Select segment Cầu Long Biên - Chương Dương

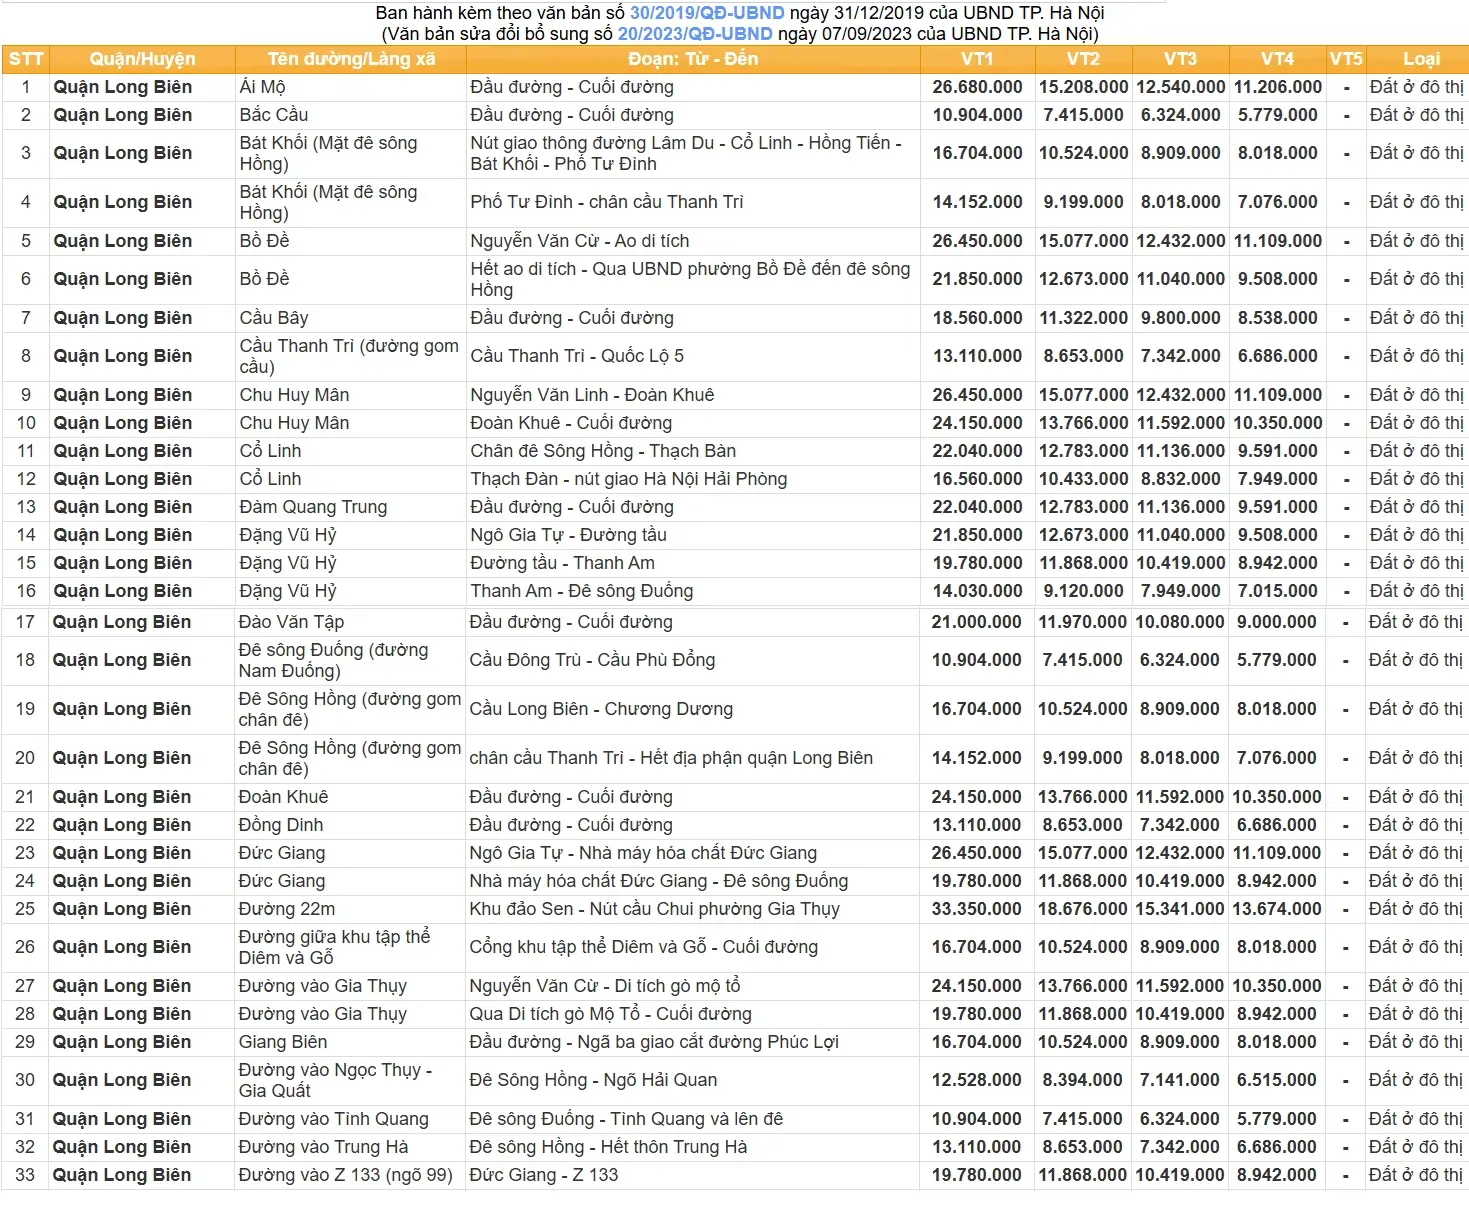(601, 709)
